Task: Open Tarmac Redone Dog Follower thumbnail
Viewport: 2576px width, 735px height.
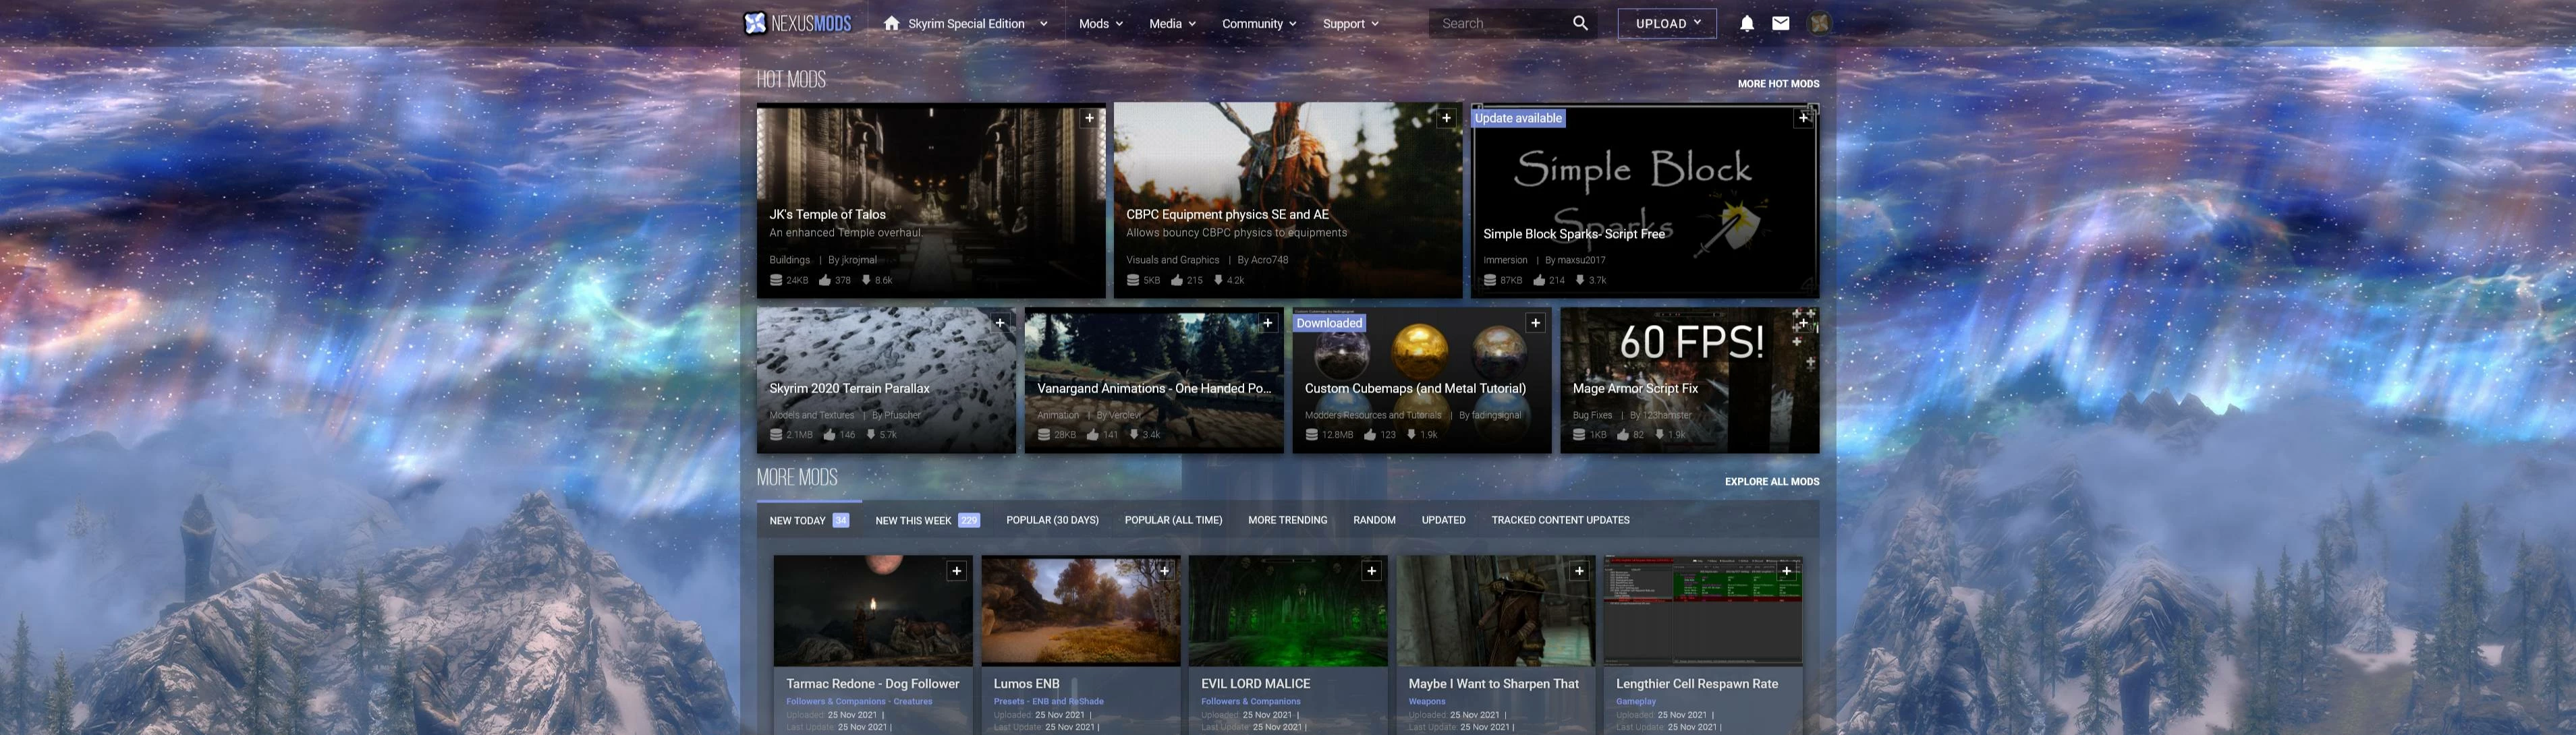Action: (872, 611)
